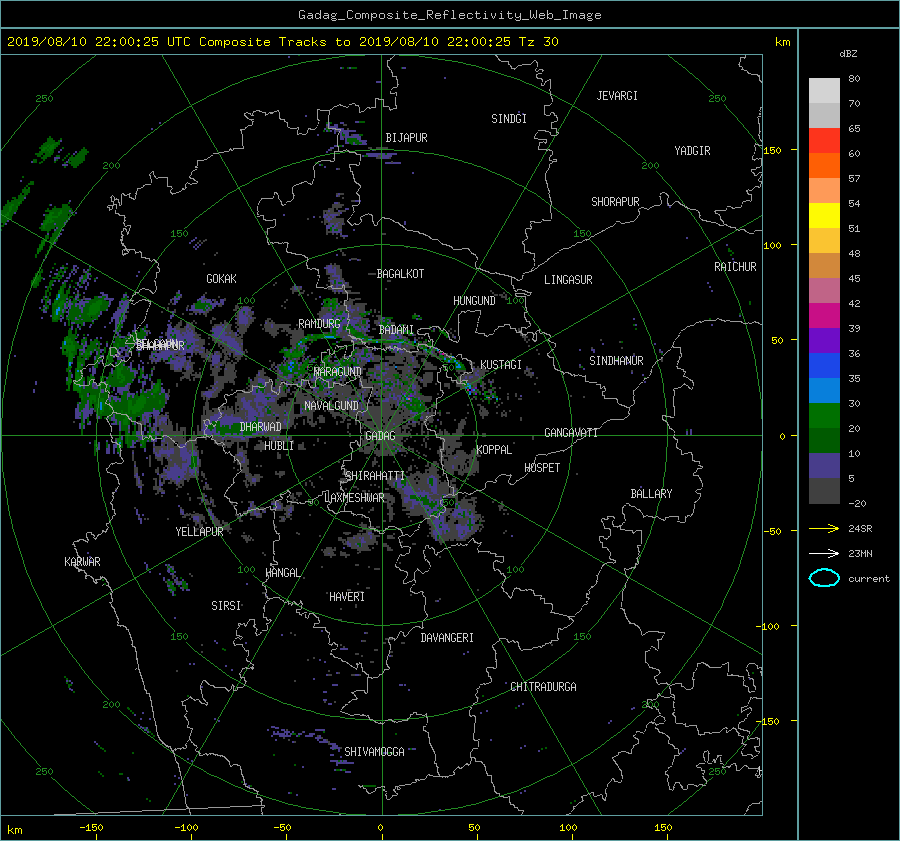This screenshot has height=841, width=900.
Task: Click the GOKAK city label
Action: [221, 279]
